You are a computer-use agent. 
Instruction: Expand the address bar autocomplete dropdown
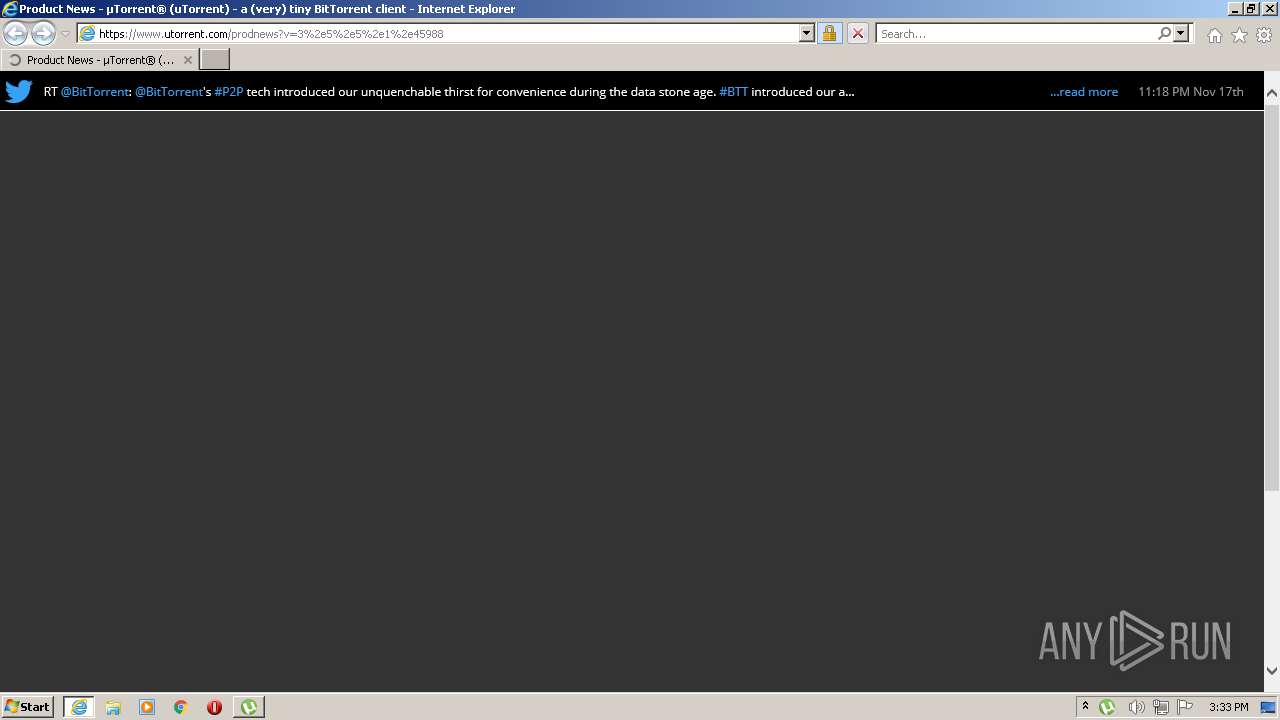807,33
